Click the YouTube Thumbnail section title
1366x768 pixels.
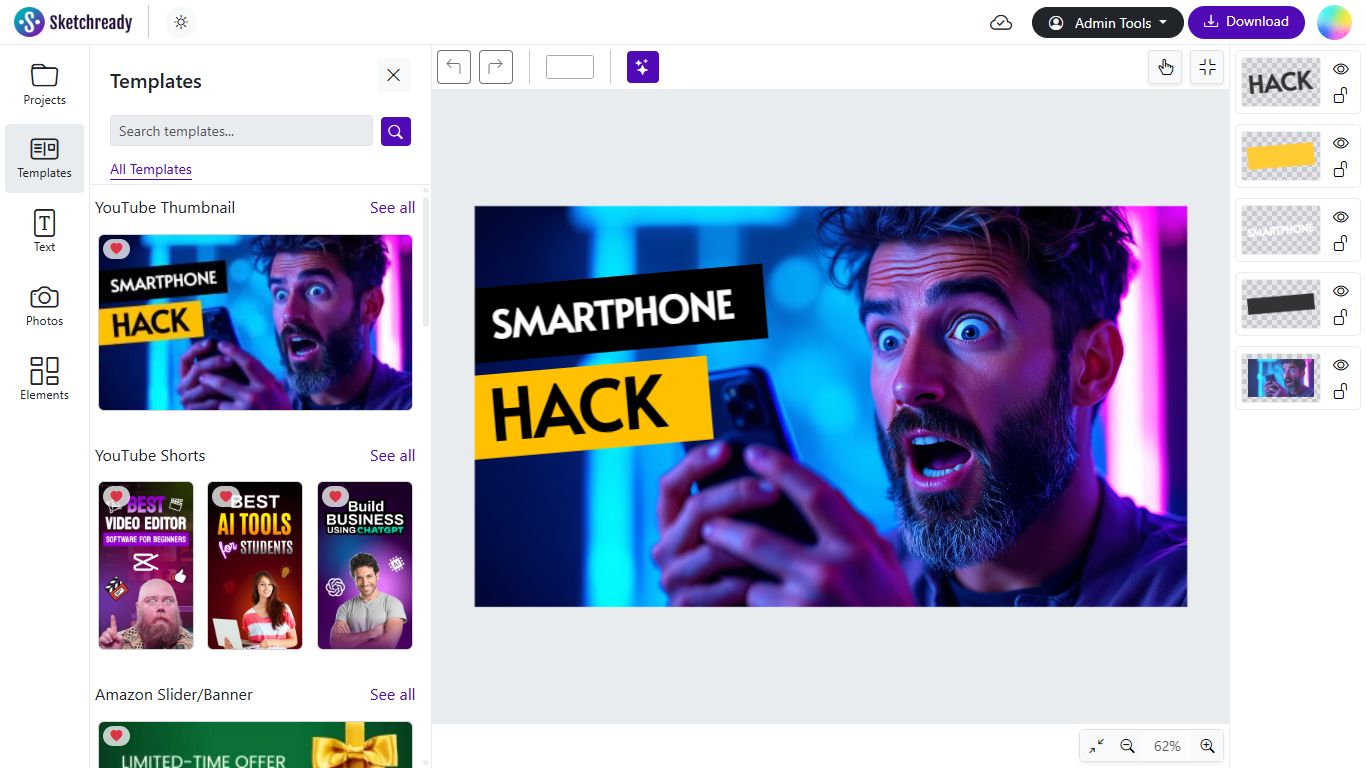tap(165, 208)
